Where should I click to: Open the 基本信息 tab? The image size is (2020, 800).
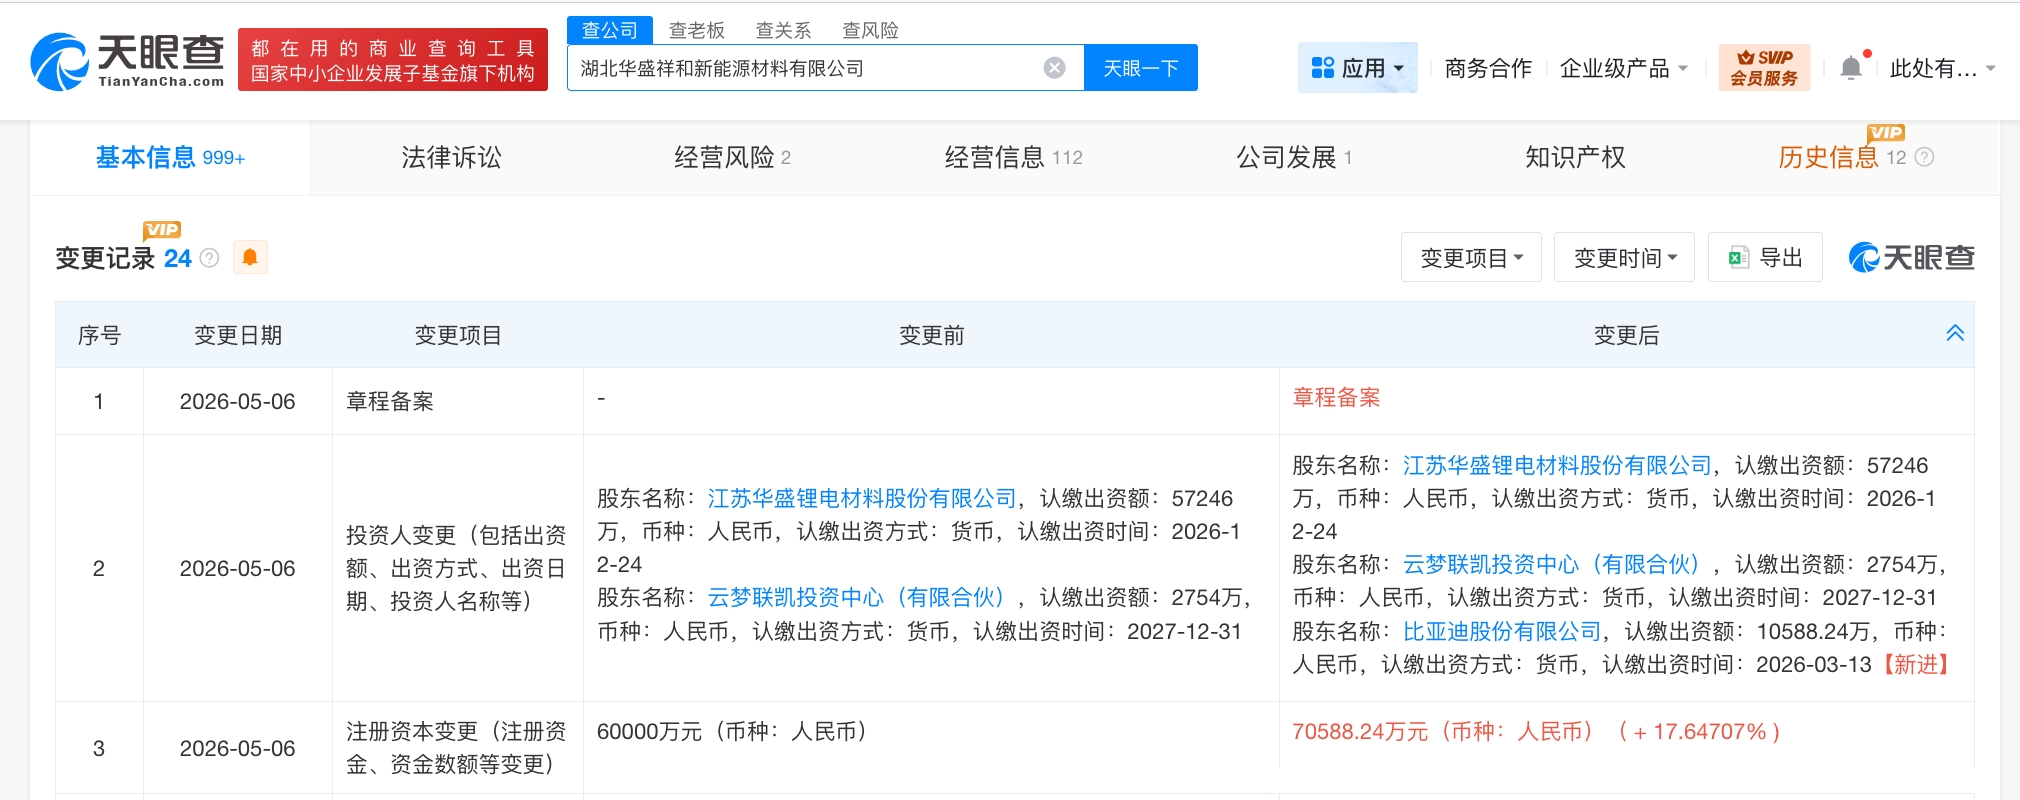tap(170, 157)
